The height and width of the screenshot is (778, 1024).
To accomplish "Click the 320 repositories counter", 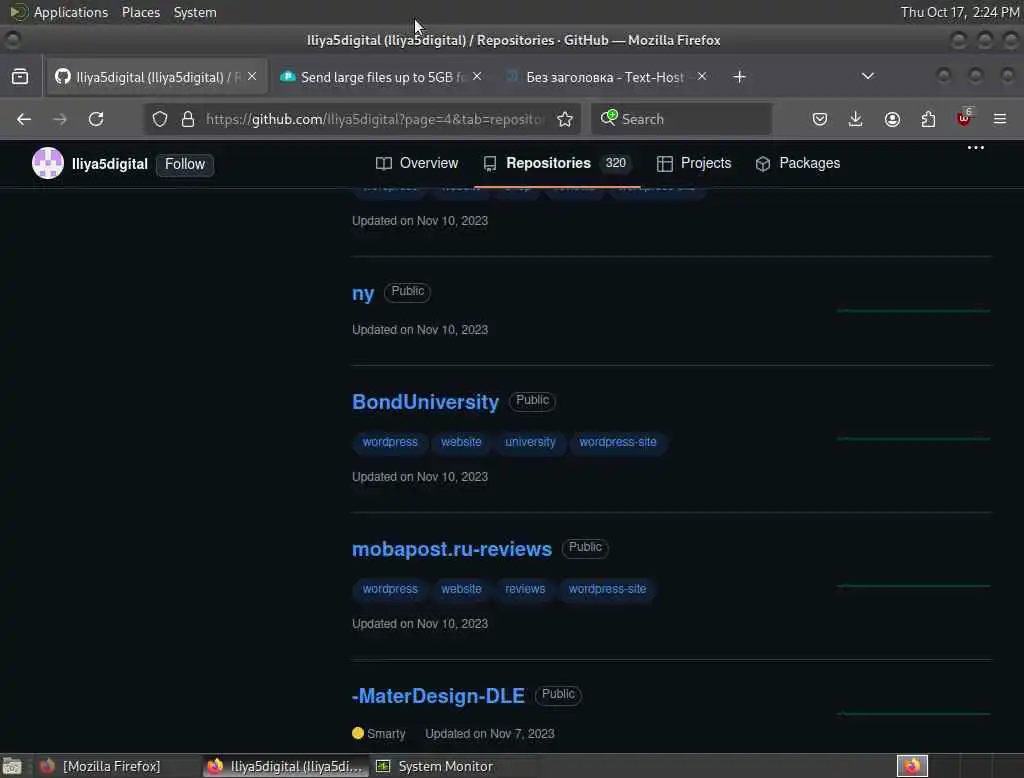I will 615,163.
